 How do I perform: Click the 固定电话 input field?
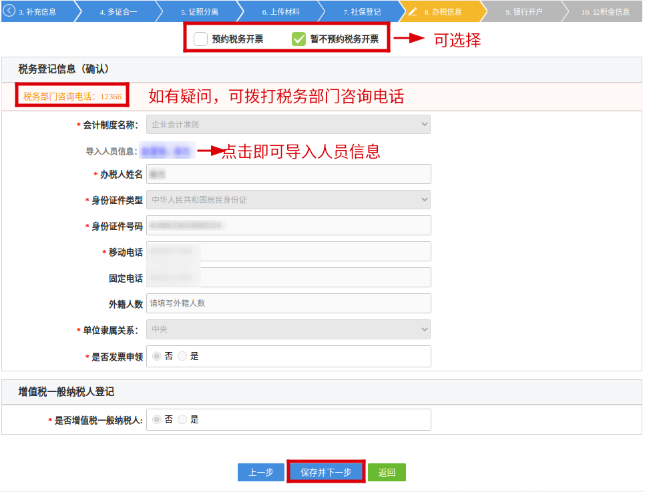point(288,278)
